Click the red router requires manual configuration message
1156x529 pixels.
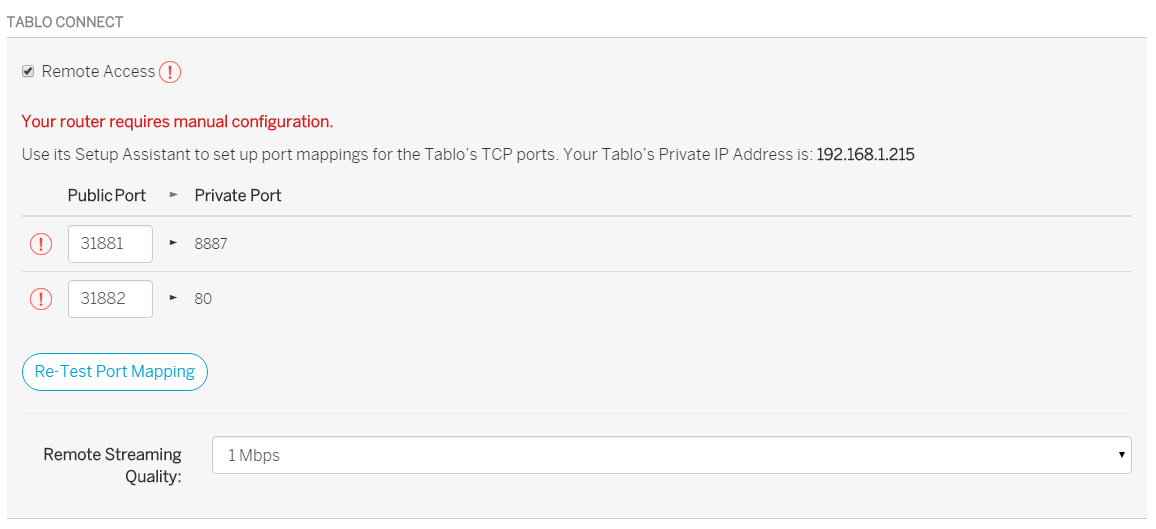[178, 122]
